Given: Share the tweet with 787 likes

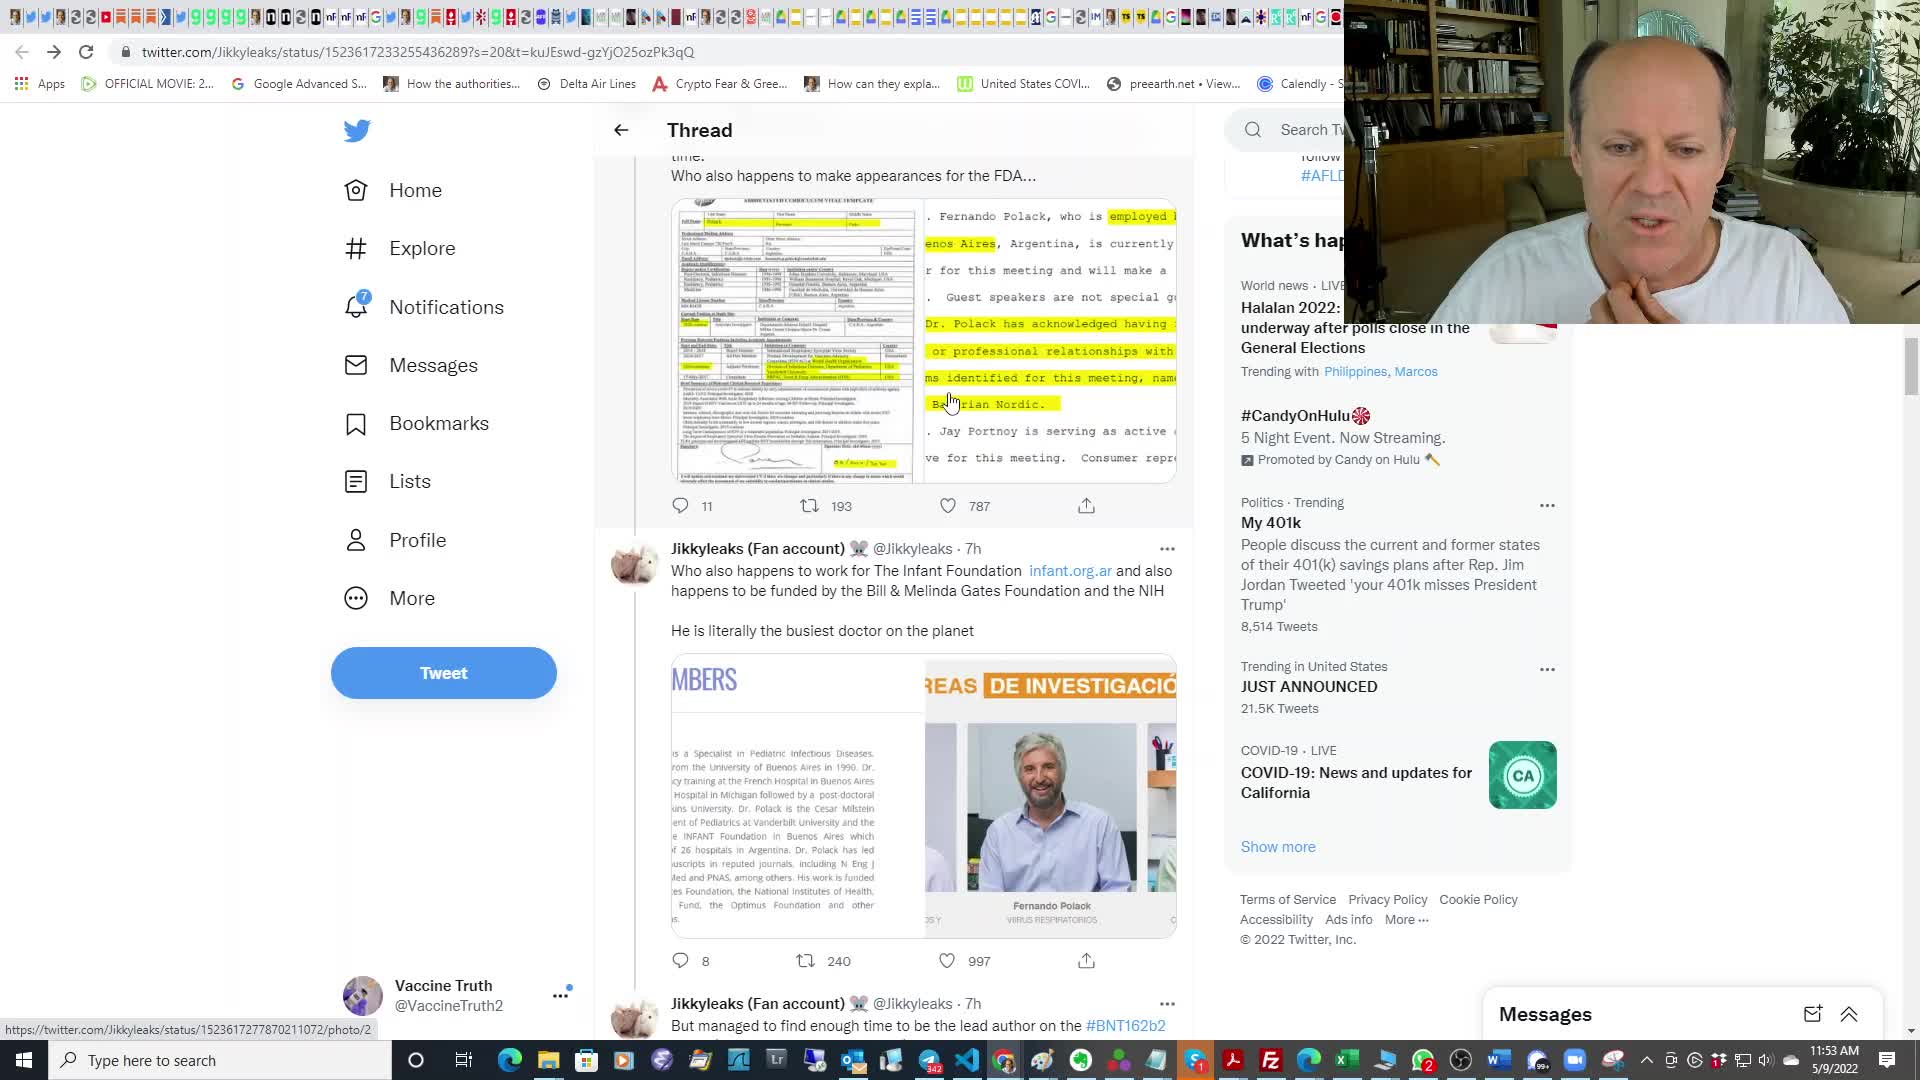Looking at the screenshot, I should (x=1086, y=506).
